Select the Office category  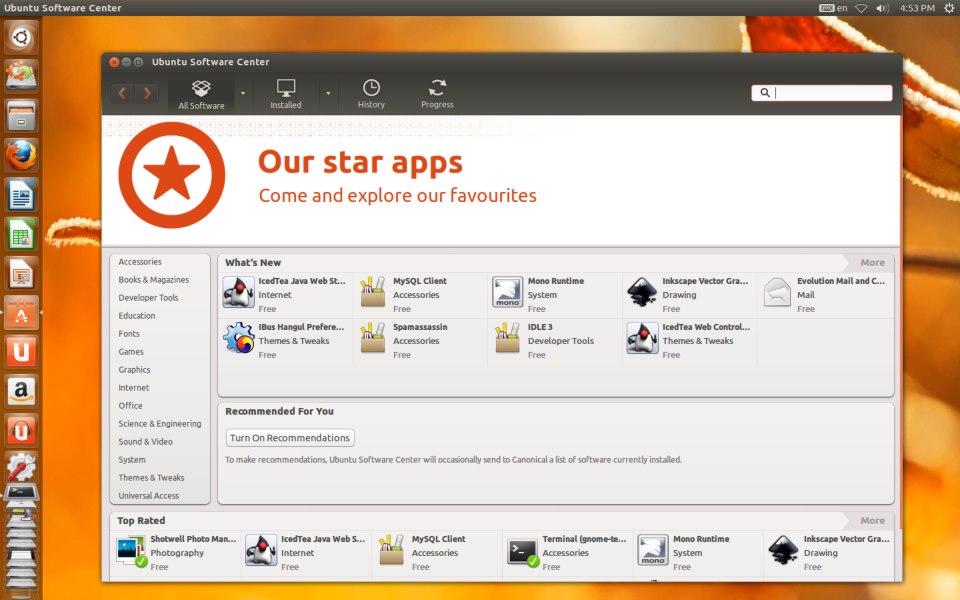(130, 406)
